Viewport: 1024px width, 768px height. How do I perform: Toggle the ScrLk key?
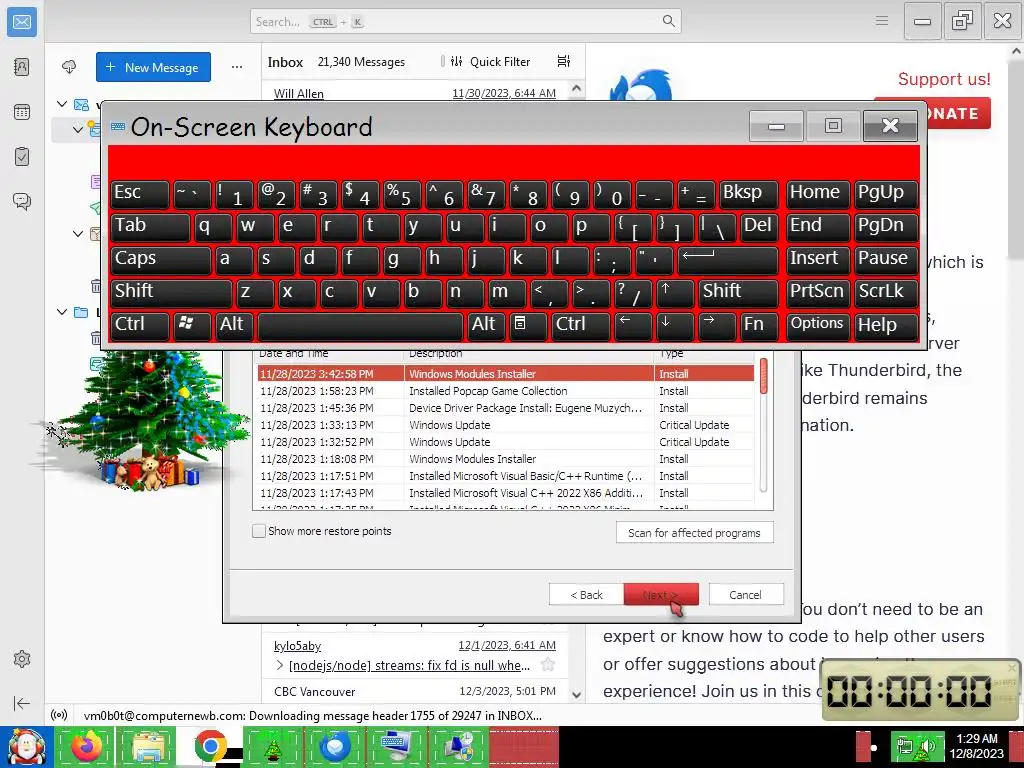coord(886,292)
